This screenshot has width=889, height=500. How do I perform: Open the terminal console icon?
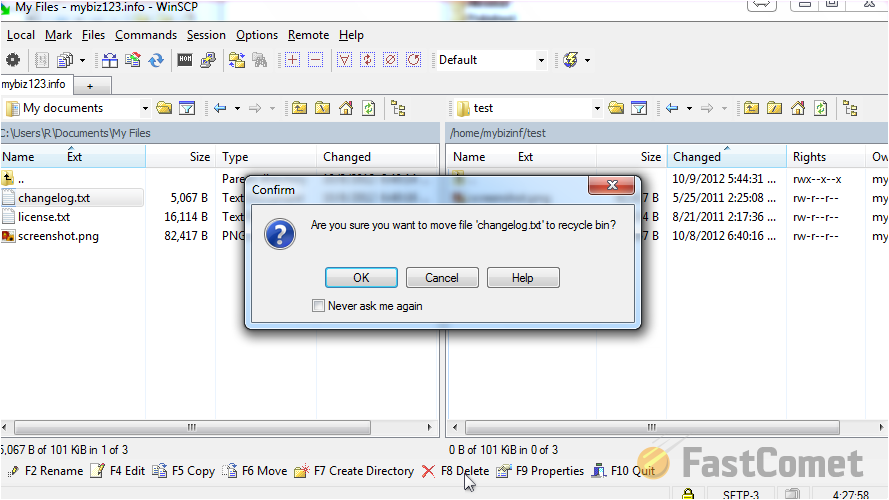185,60
